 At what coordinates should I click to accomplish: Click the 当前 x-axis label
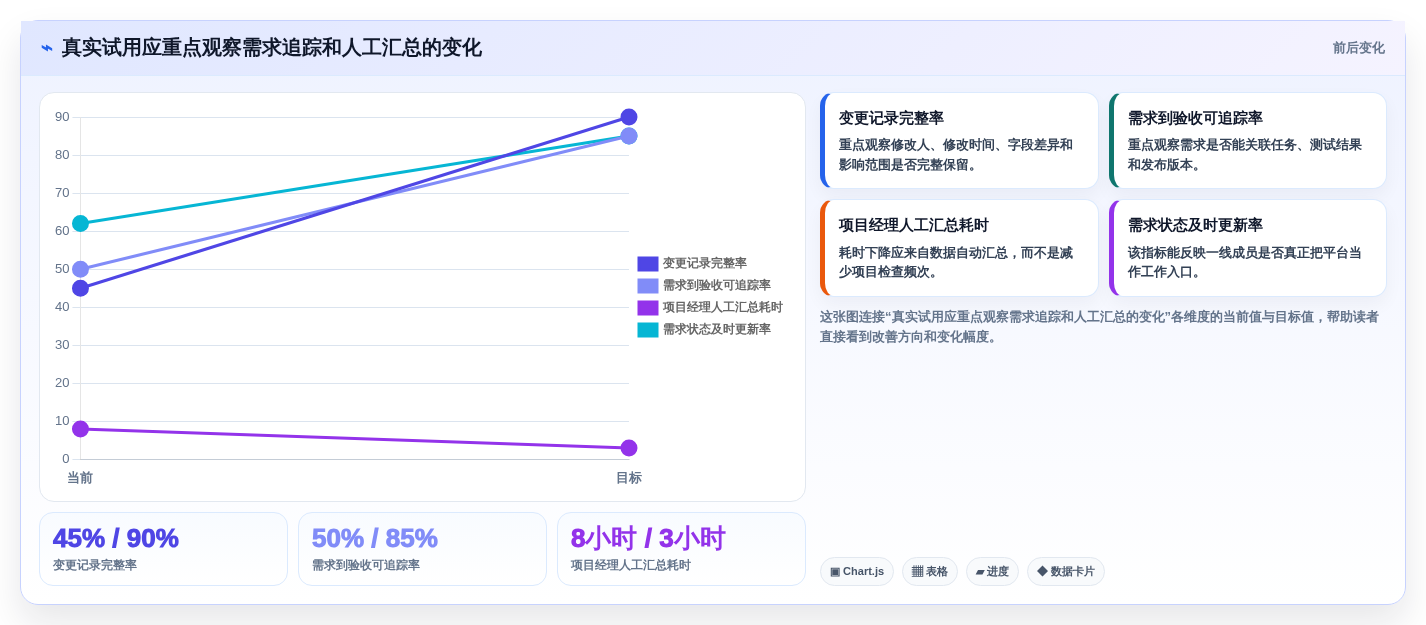click(x=80, y=478)
